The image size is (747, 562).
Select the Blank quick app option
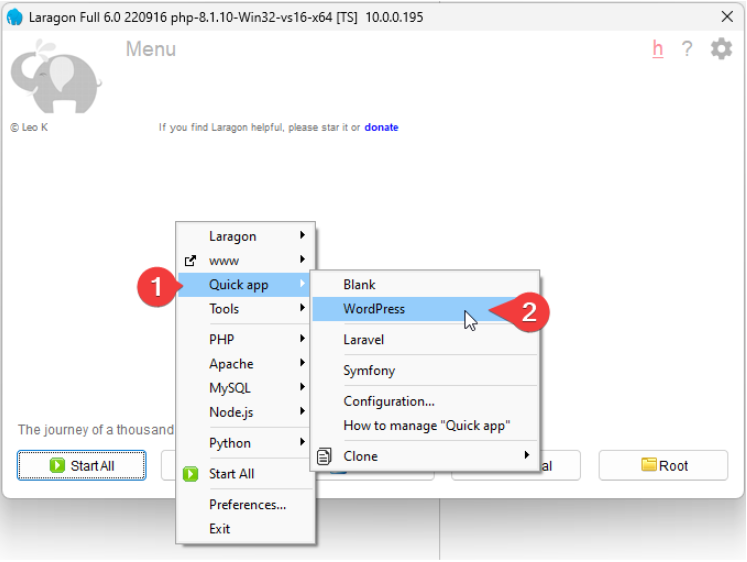(360, 285)
